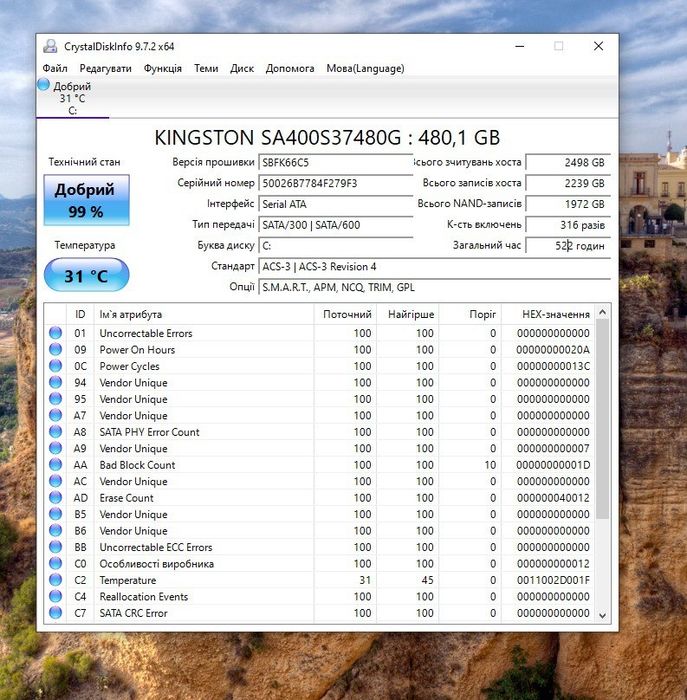Screen dimensions: 687x700
Task: Open the Мова(Language) menu
Action: tap(365, 68)
